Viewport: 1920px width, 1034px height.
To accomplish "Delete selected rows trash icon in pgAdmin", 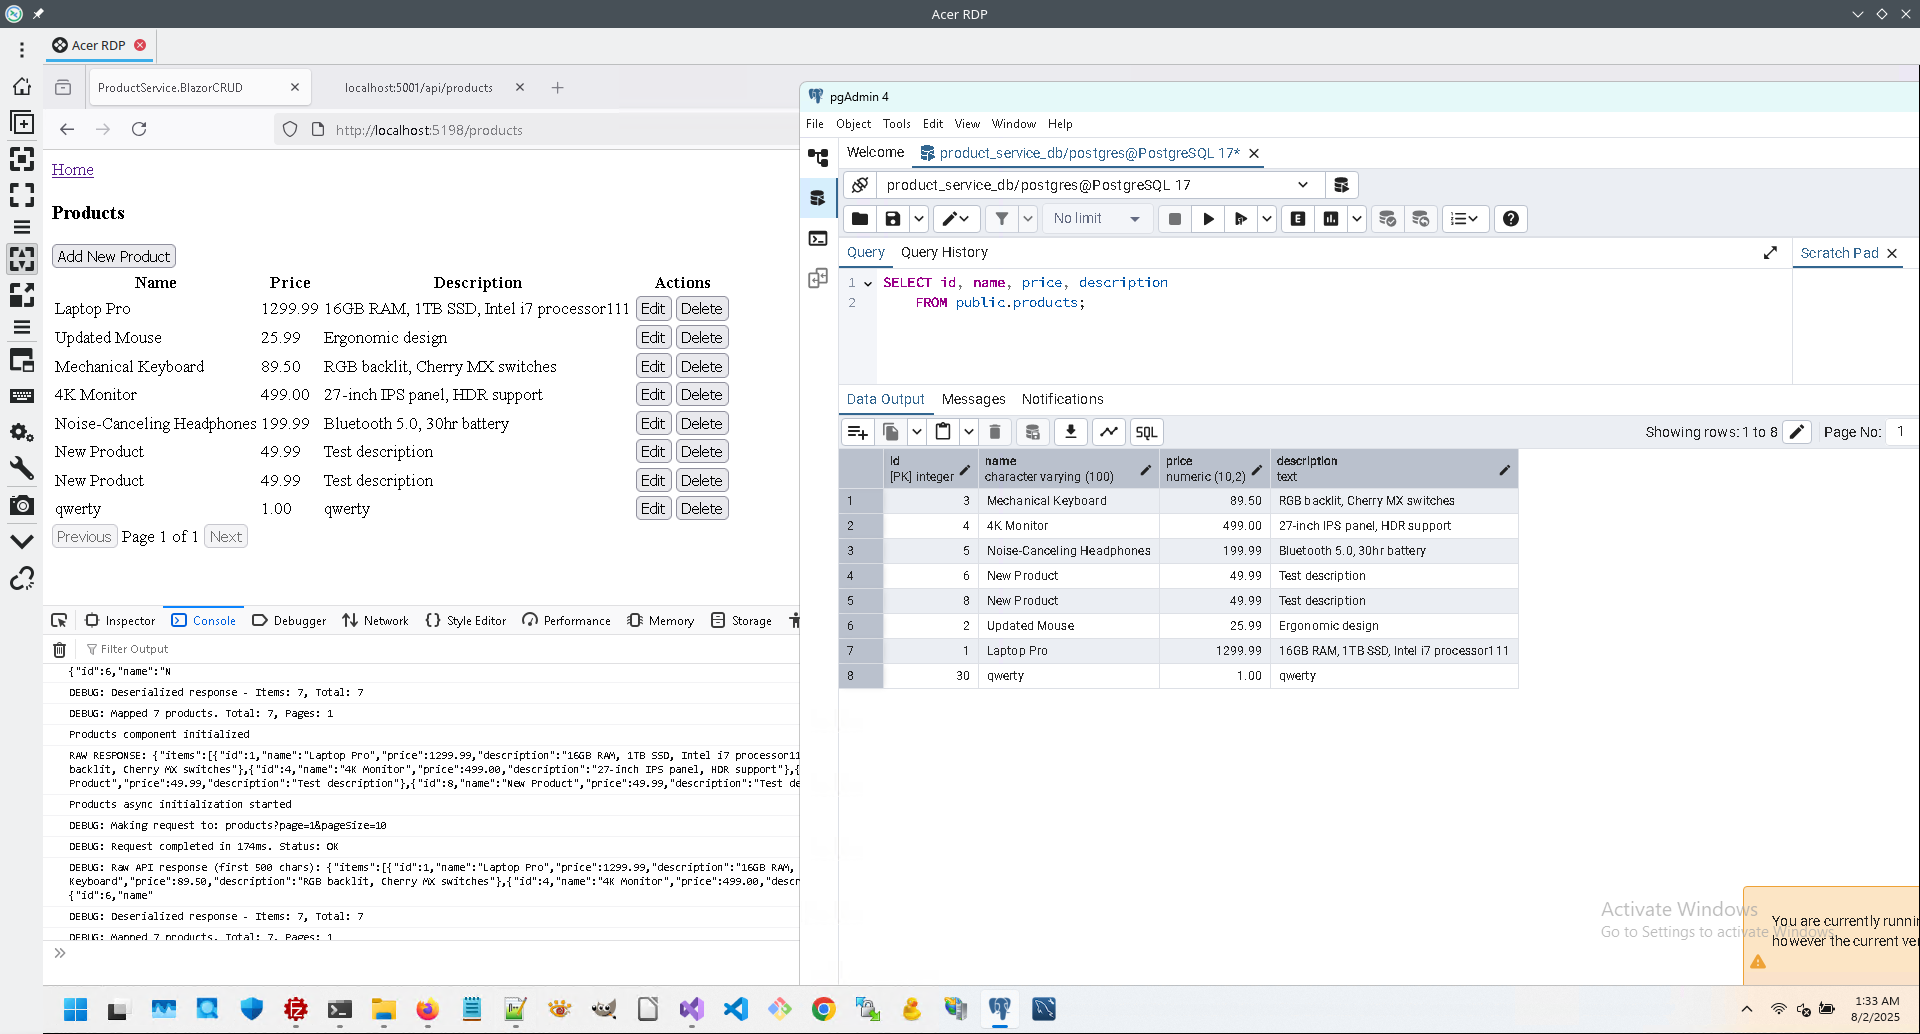I will 995,432.
